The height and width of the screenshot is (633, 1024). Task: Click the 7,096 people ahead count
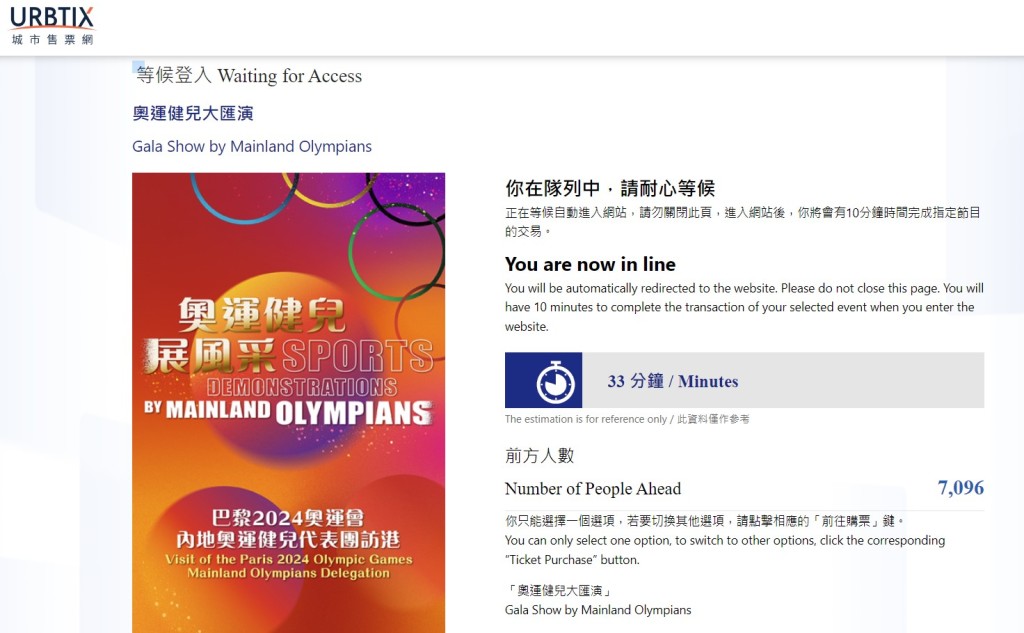tap(960, 487)
